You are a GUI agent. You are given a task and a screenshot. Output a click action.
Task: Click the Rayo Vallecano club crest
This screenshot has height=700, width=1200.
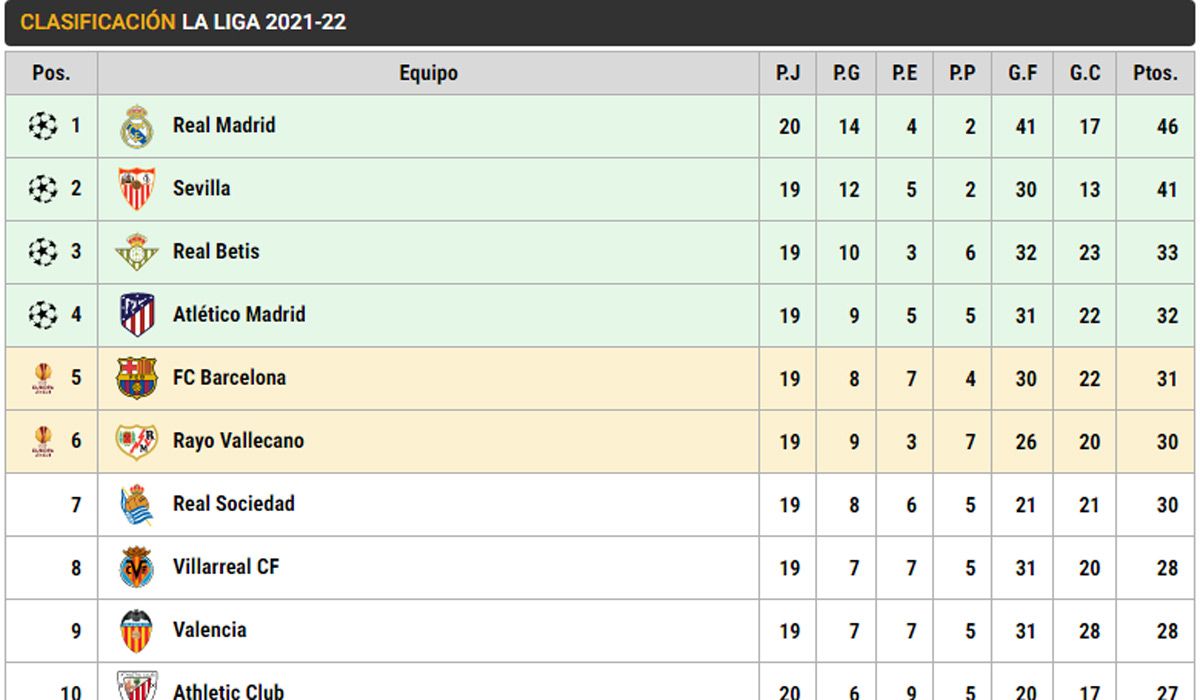[137, 441]
